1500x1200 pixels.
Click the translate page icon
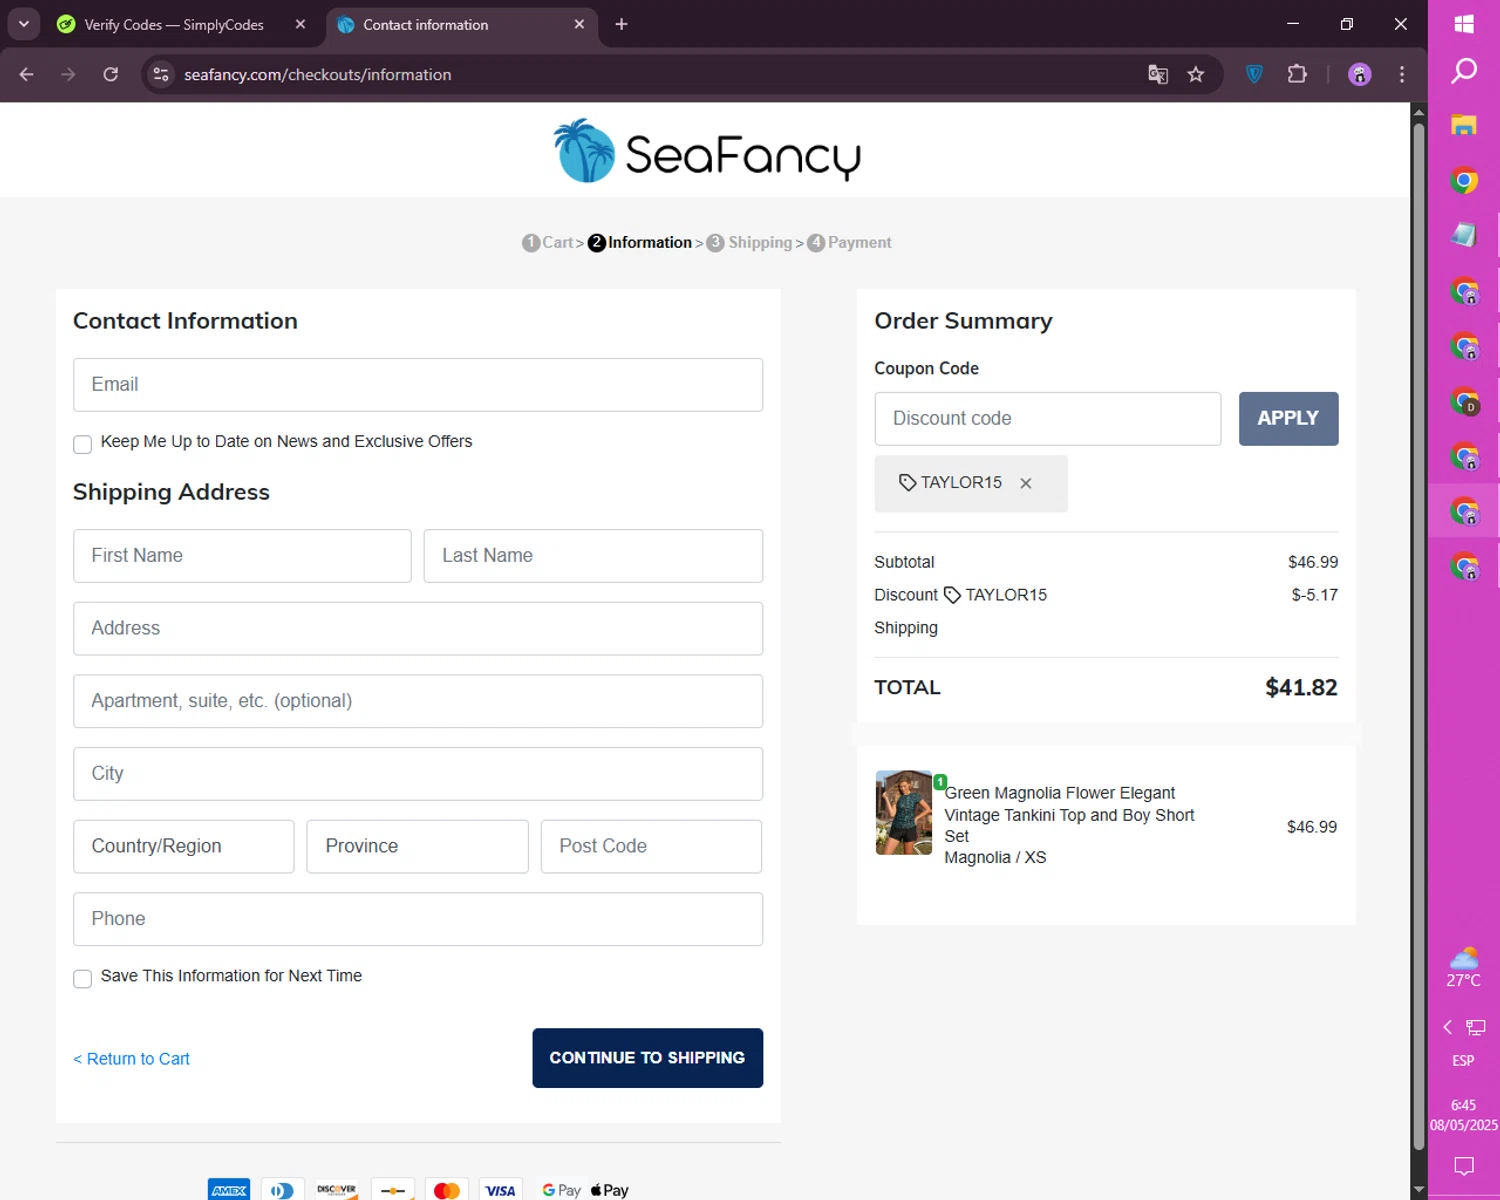1158,74
